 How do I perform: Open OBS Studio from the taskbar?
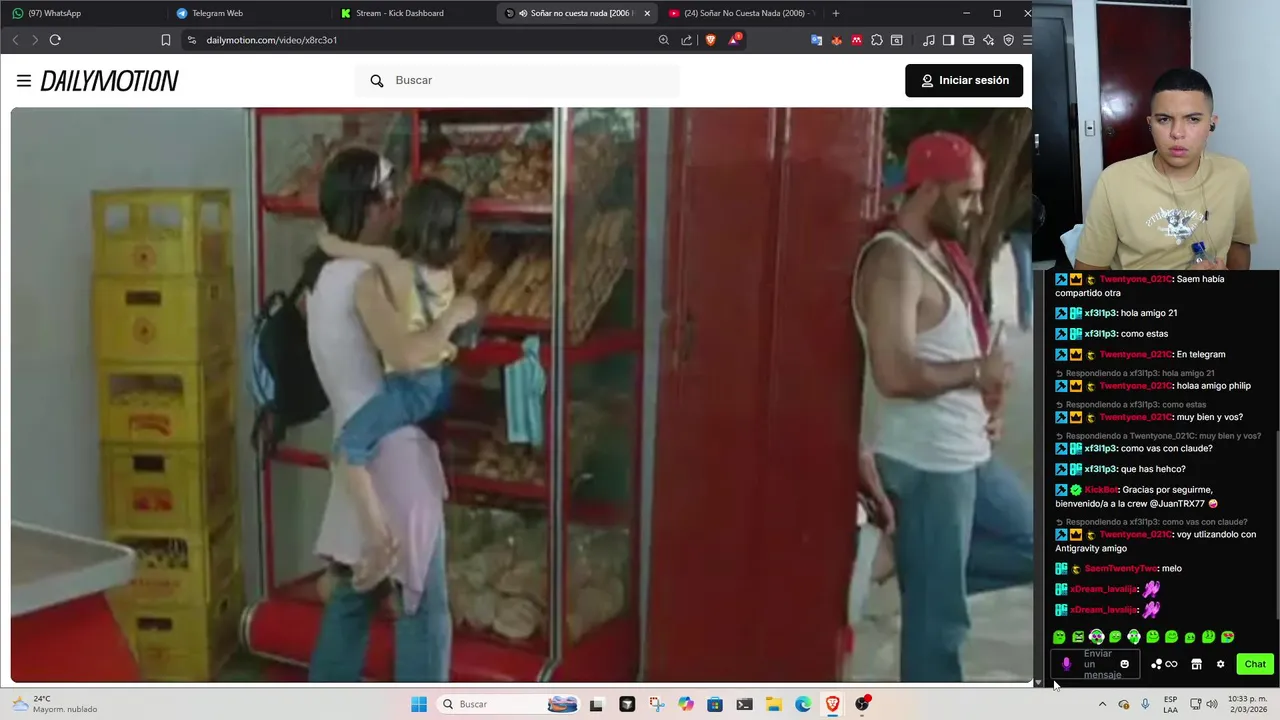pyautogui.click(x=862, y=704)
